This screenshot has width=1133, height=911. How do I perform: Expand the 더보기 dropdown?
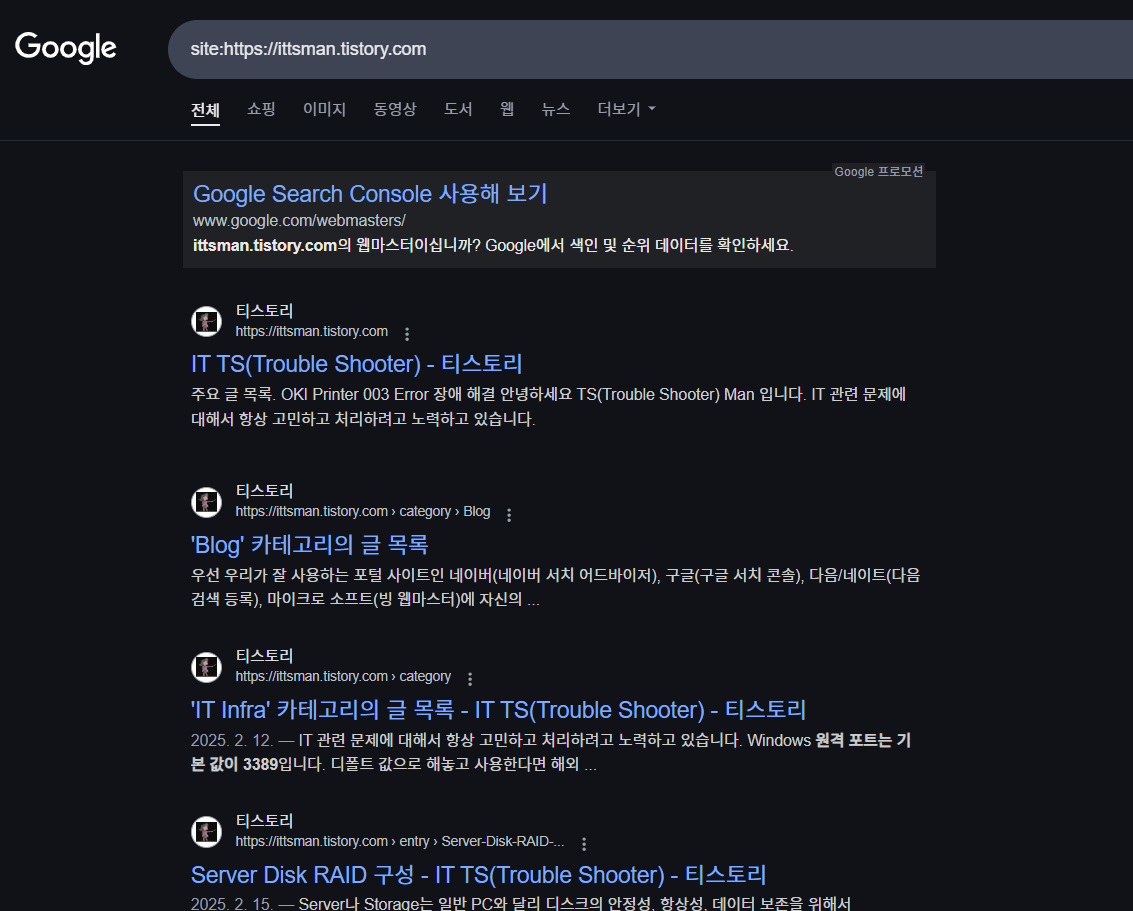(626, 109)
